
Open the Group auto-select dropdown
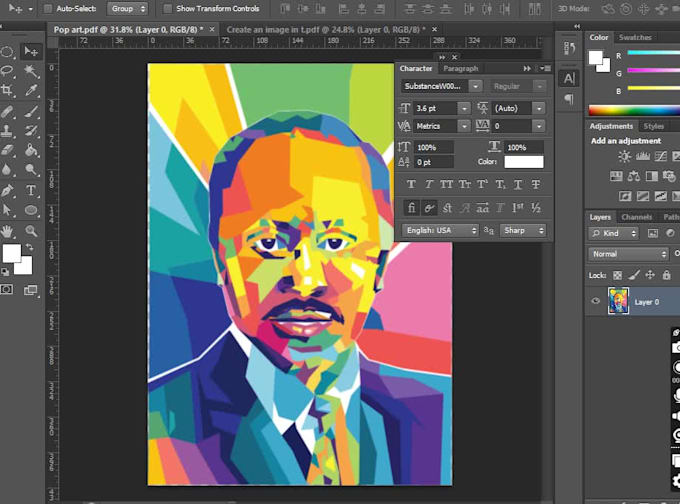(x=128, y=9)
